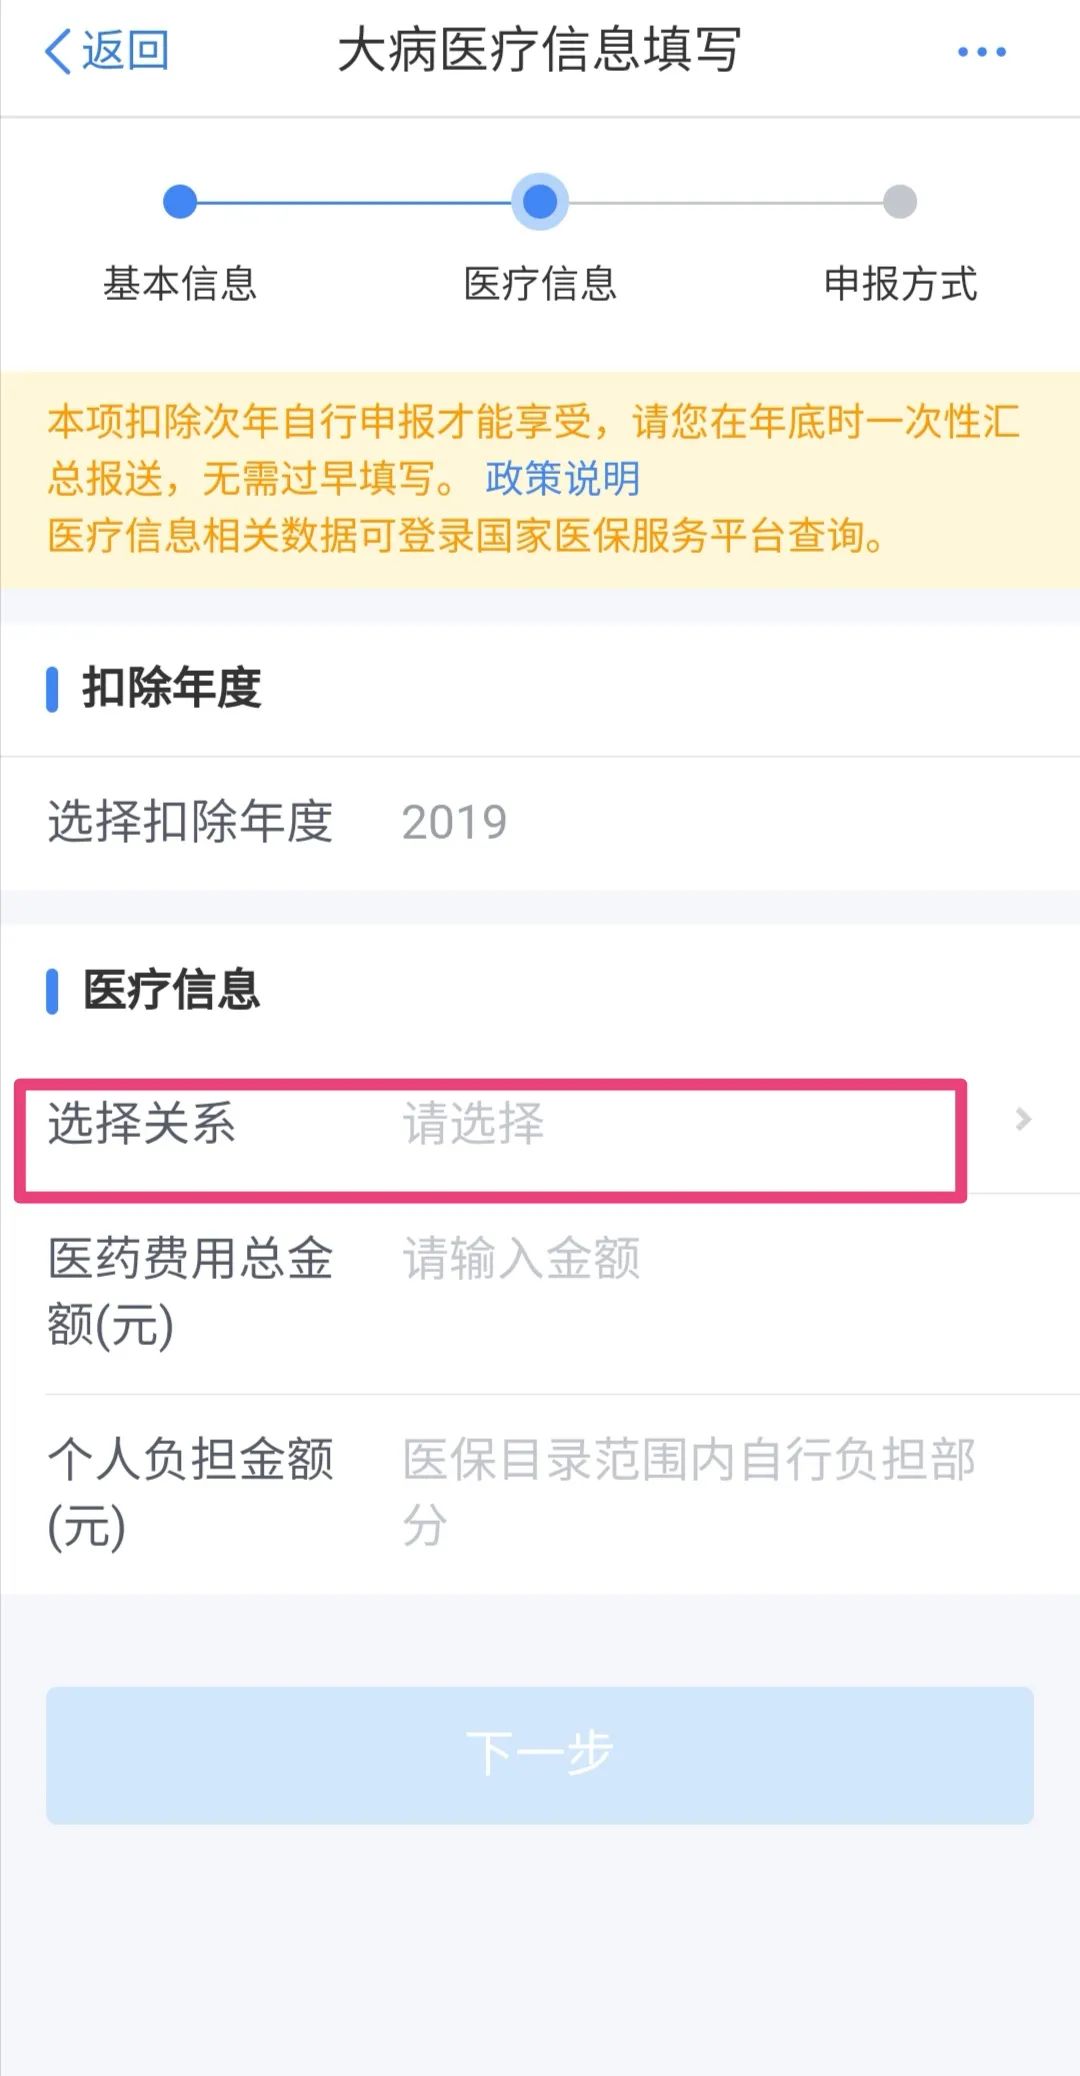
Task: Click the 基本信息 step dot
Action: (x=180, y=202)
